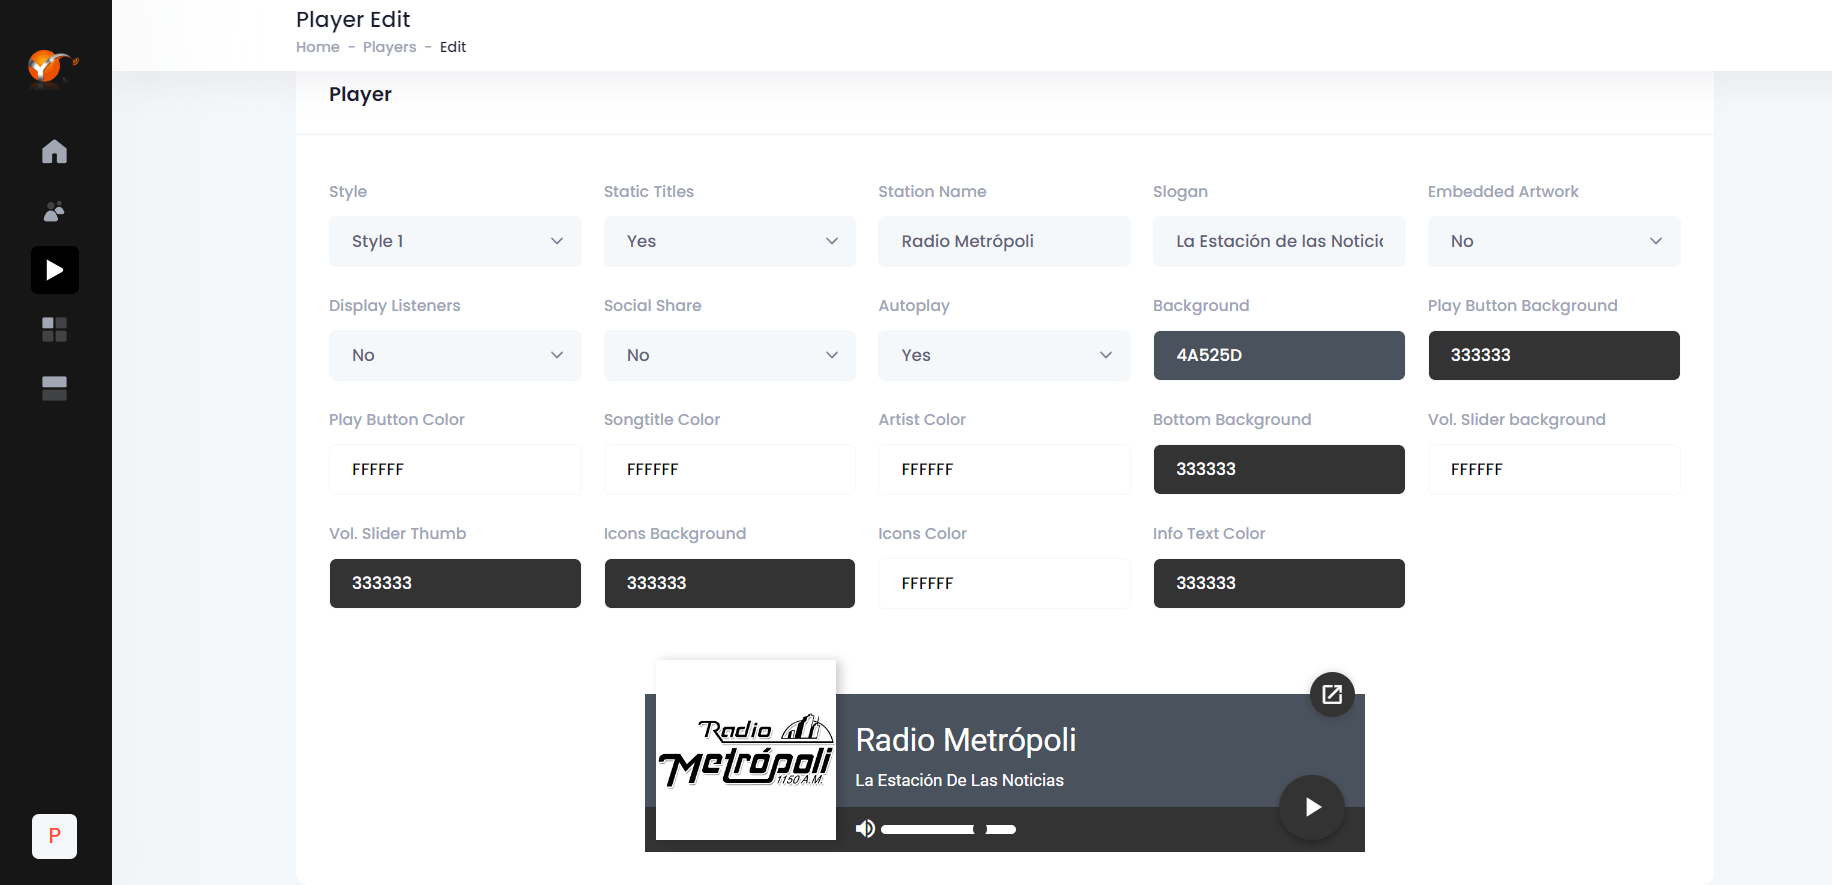1832x885 pixels.
Task: Pick the Icons Background color
Action: [730, 583]
